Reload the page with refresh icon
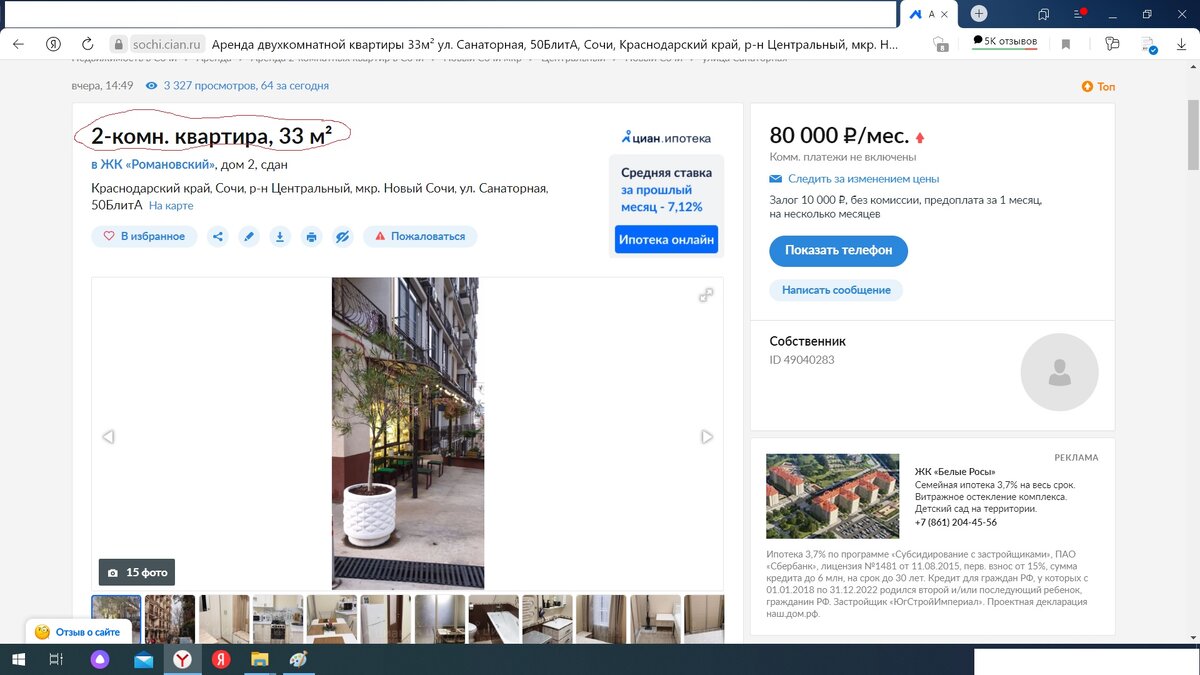The height and width of the screenshot is (675, 1200). coord(88,44)
